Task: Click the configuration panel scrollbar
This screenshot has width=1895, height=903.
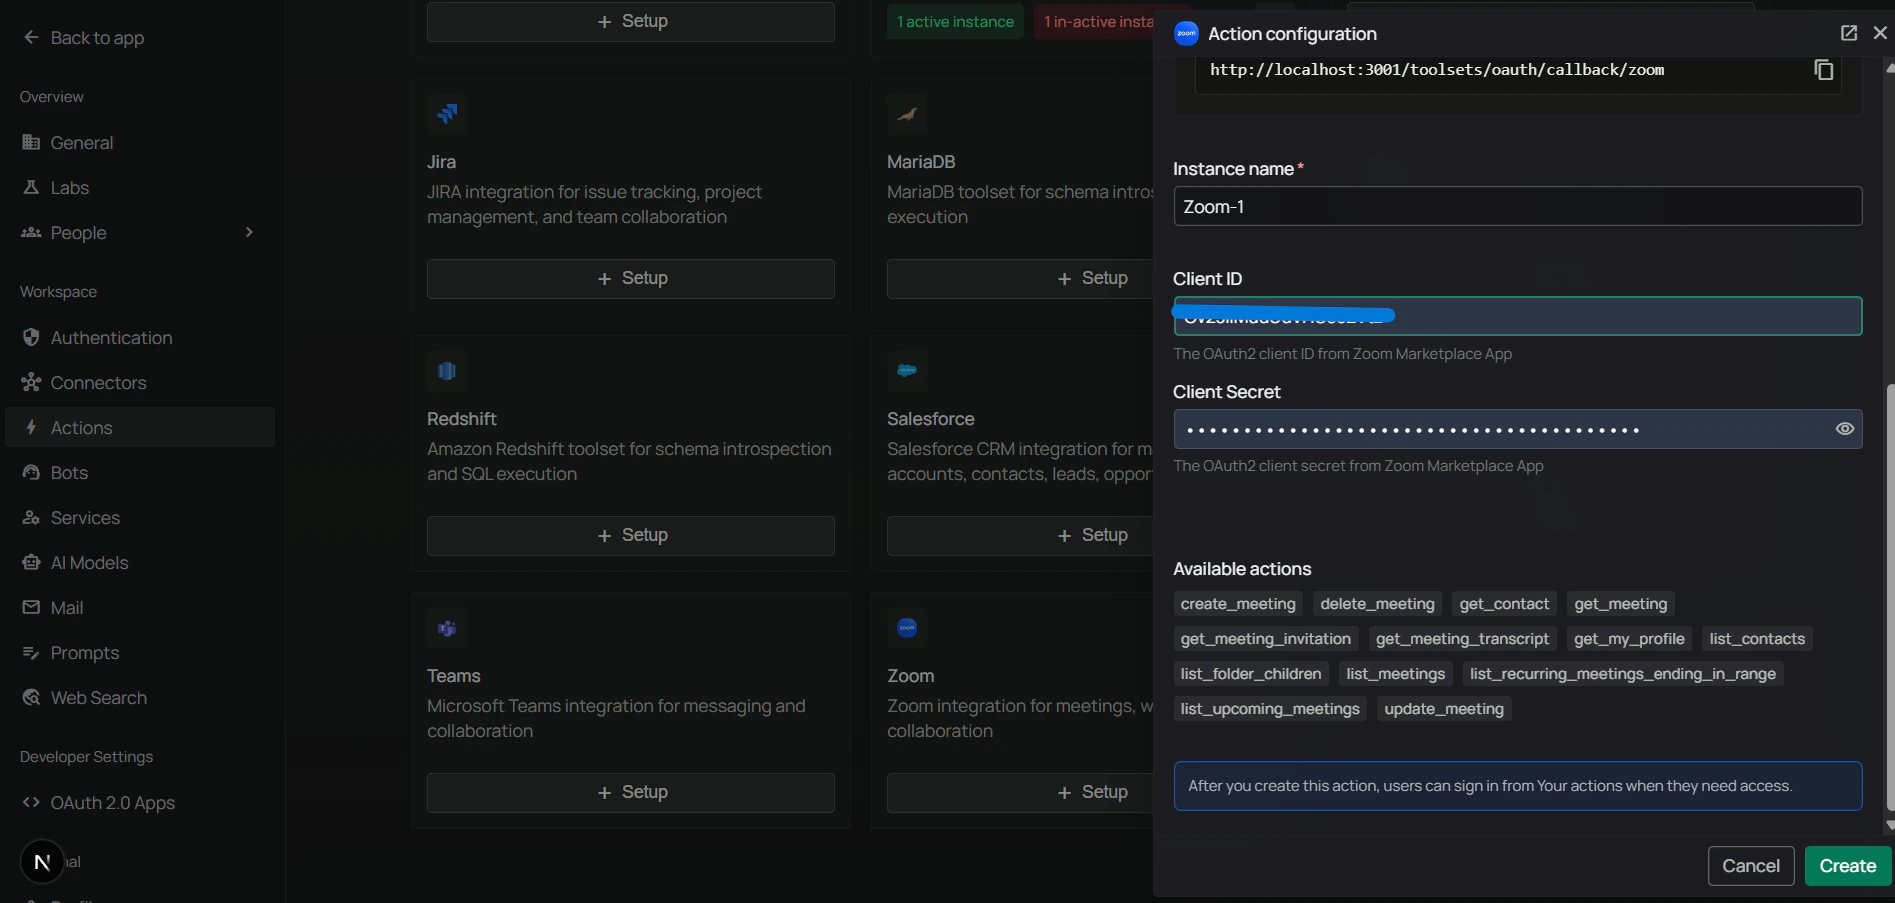Action: point(1889,596)
